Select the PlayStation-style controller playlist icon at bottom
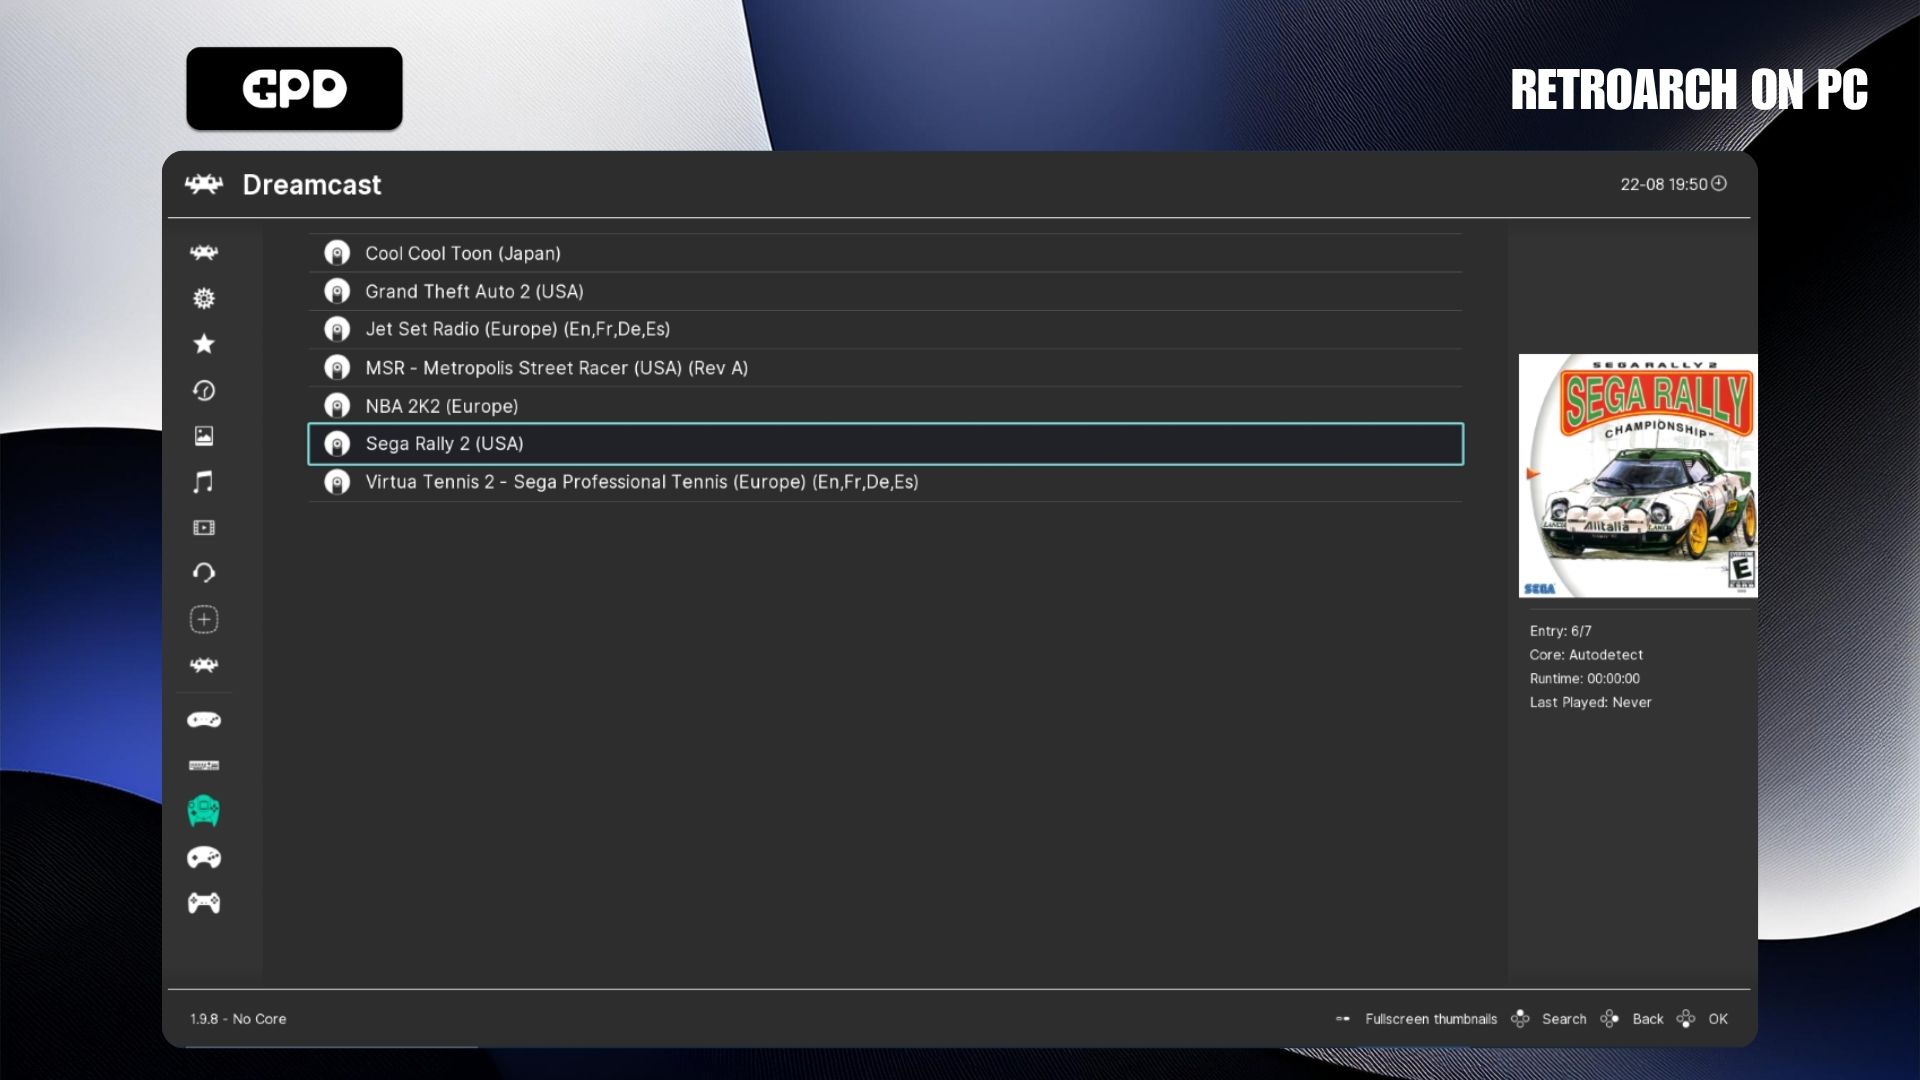Screen dimensions: 1920x1080 pyautogui.click(x=204, y=903)
